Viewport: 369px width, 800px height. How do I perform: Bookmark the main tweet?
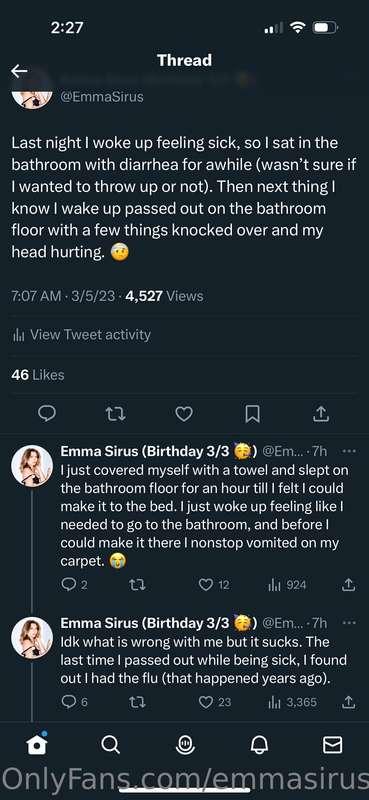tap(252, 414)
